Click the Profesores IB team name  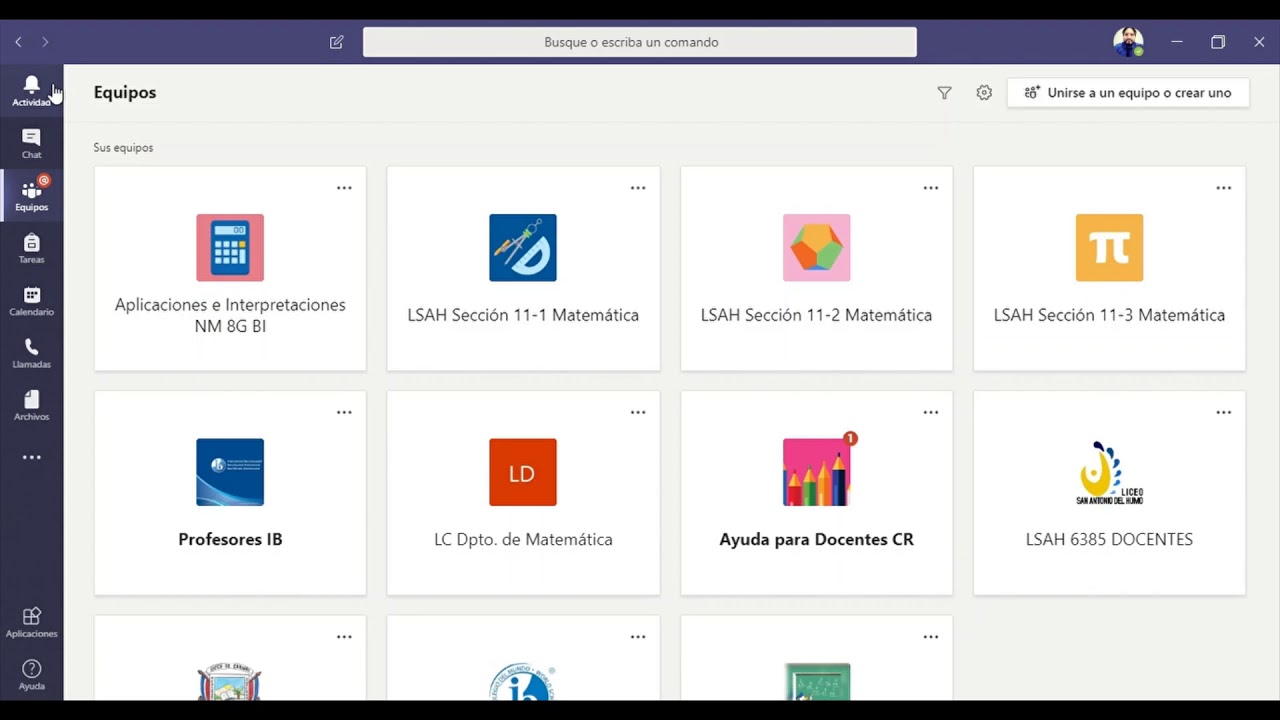(230, 539)
